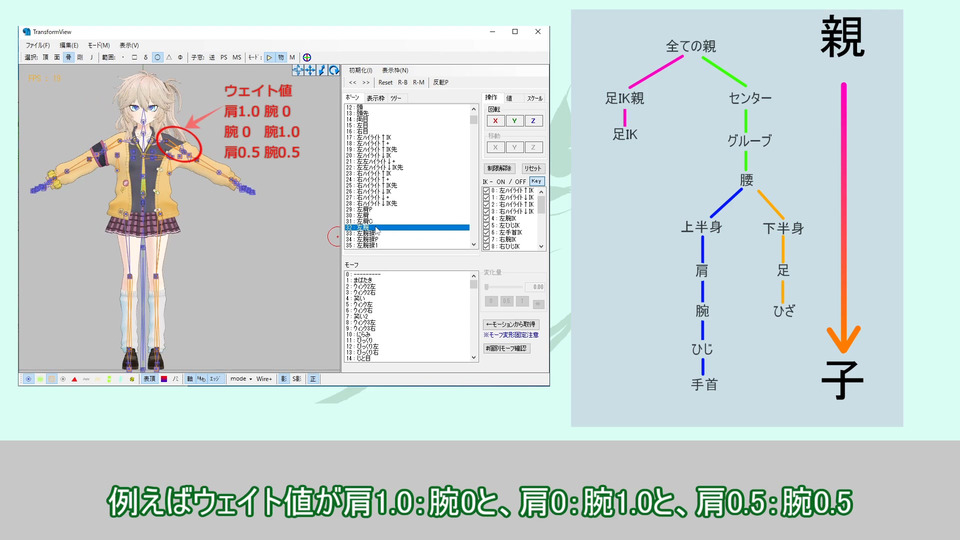The width and height of the screenshot is (960, 540).
Task: Click the R-M button
Action: point(419,82)
